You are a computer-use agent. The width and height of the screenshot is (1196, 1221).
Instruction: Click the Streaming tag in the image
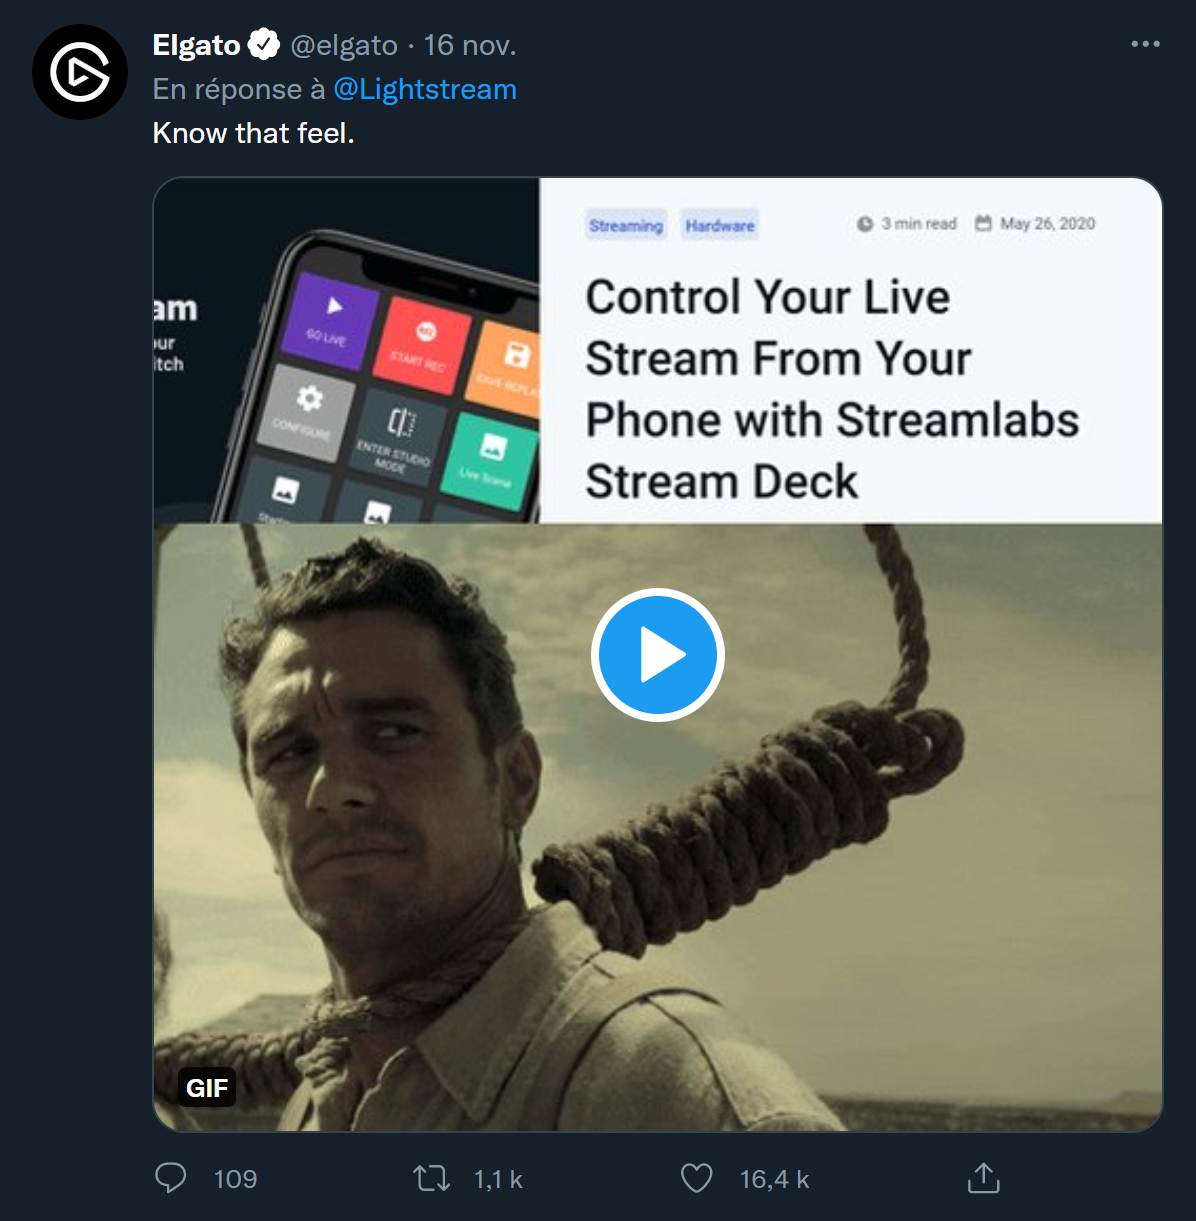pyautogui.click(x=626, y=226)
